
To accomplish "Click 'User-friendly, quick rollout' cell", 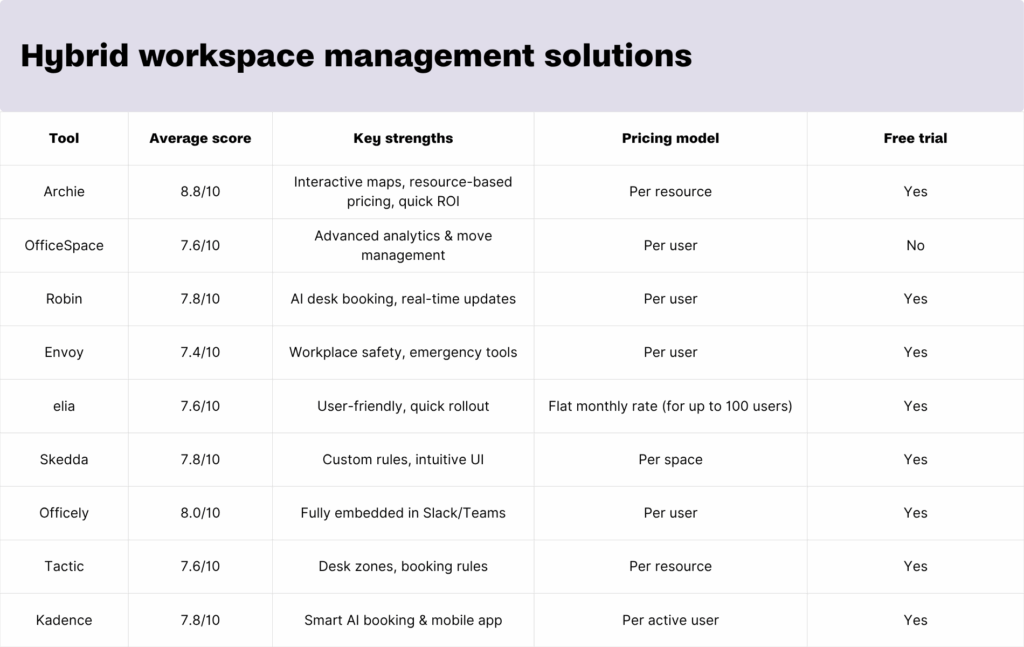I will tap(403, 406).
